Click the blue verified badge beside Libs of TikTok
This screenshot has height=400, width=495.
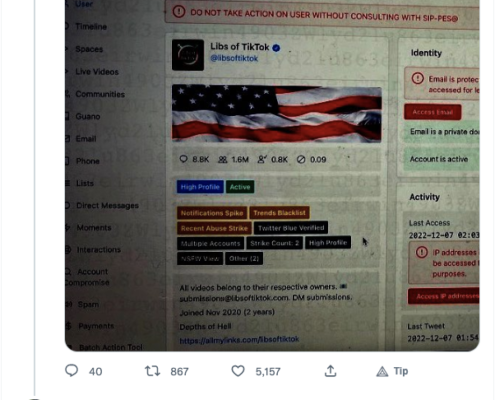(x=276, y=48)
